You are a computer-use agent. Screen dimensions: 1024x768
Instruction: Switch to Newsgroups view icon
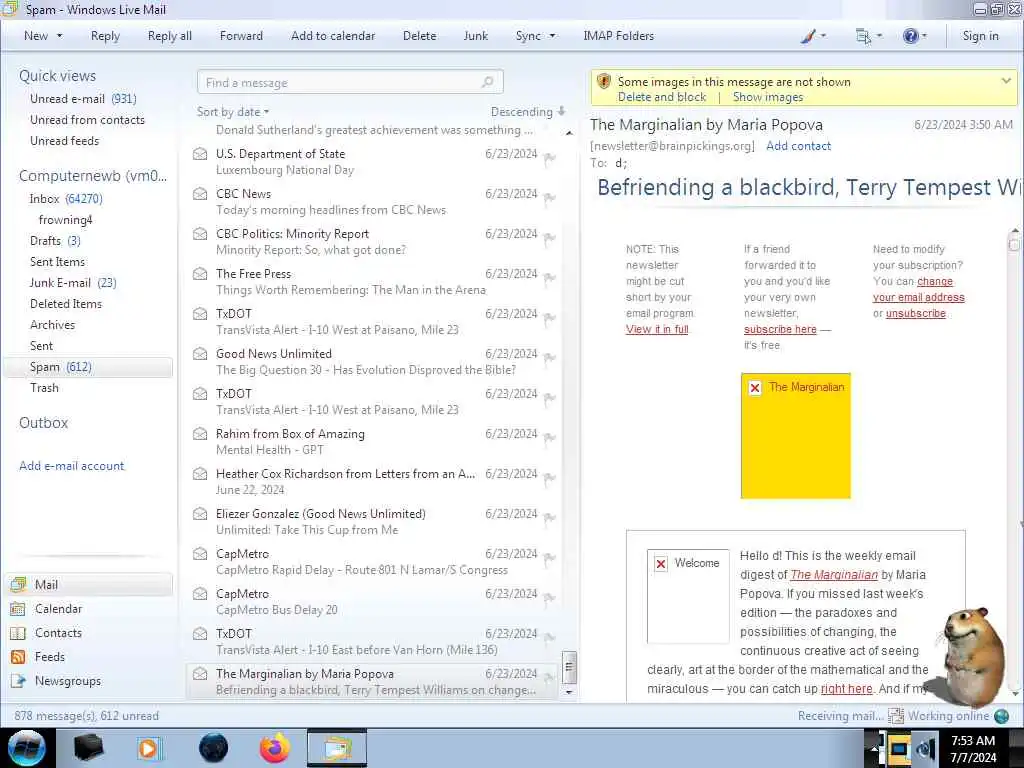18,681
